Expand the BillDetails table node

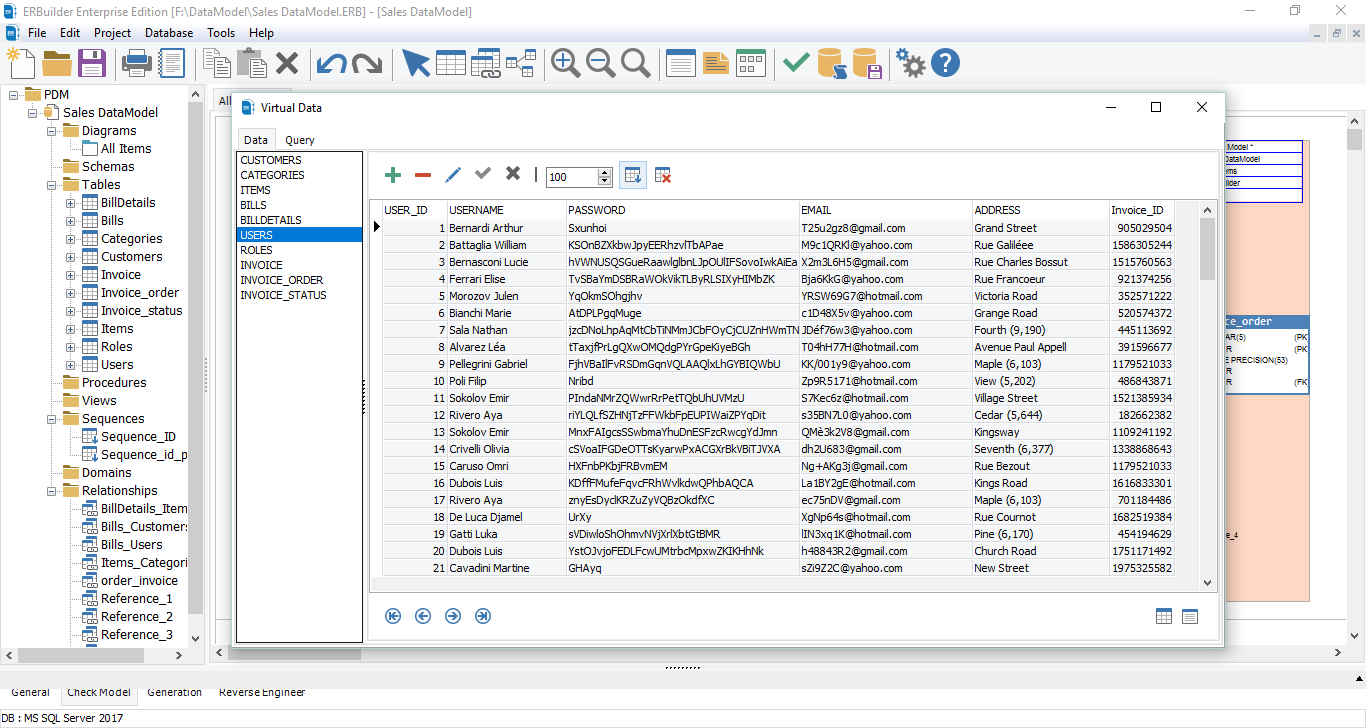tap(71, 203)
